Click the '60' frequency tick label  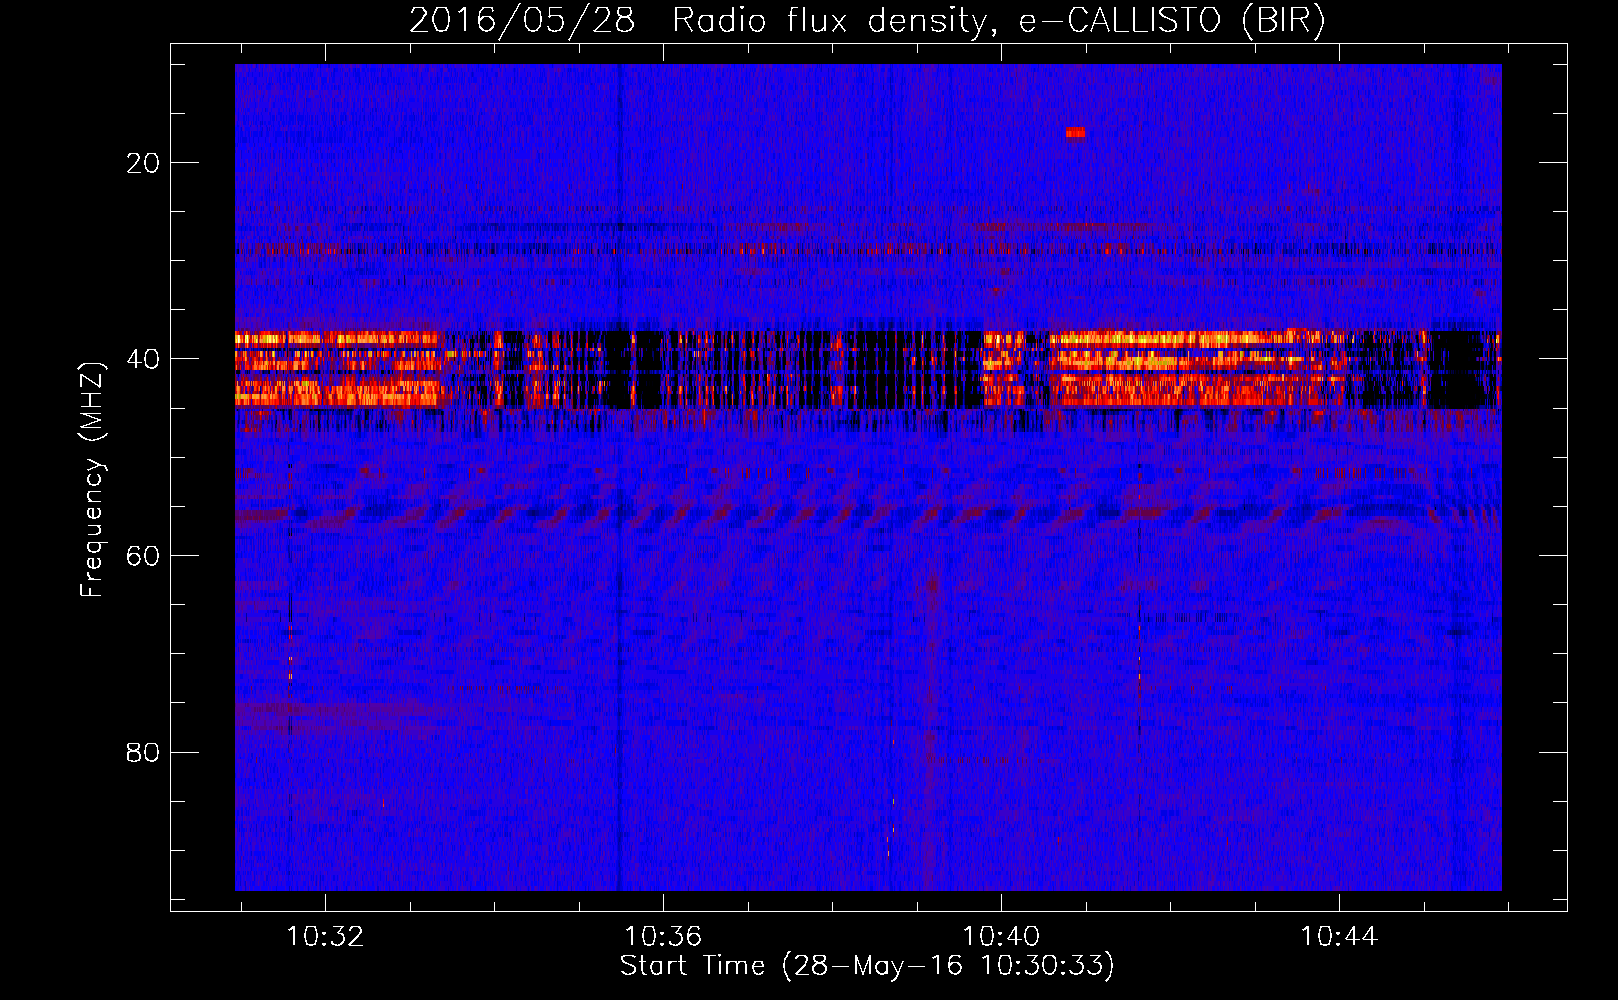(x=143, y=556)
